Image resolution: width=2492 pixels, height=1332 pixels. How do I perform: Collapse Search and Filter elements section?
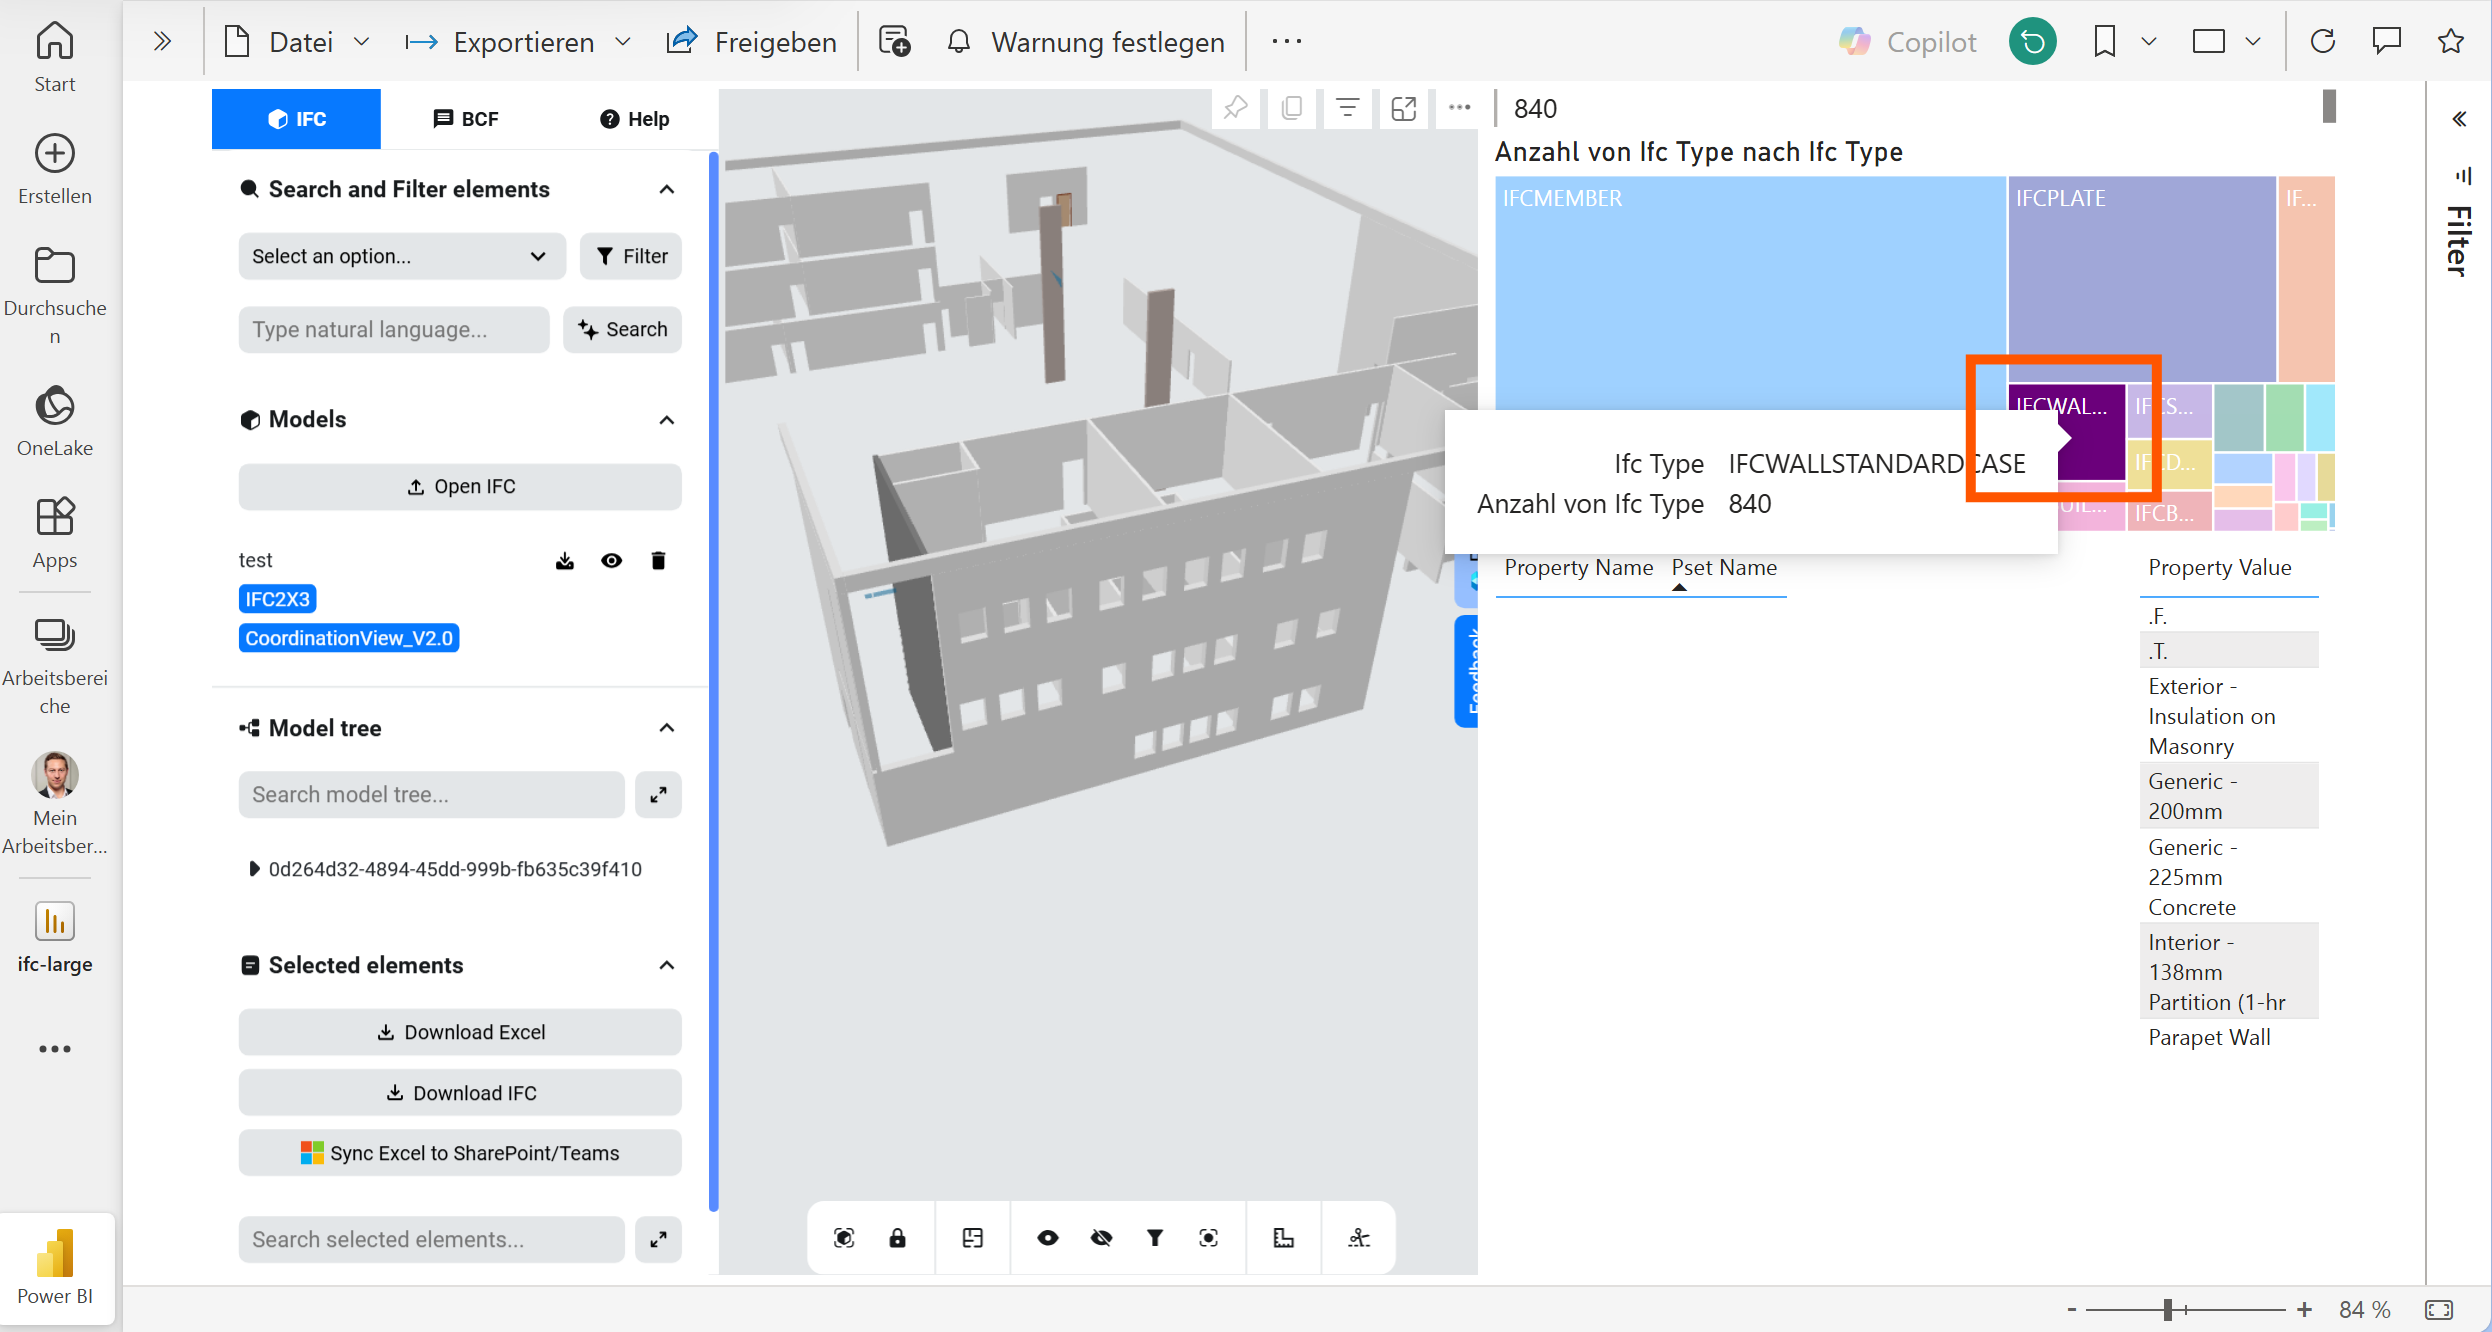(x=667, y=190)
